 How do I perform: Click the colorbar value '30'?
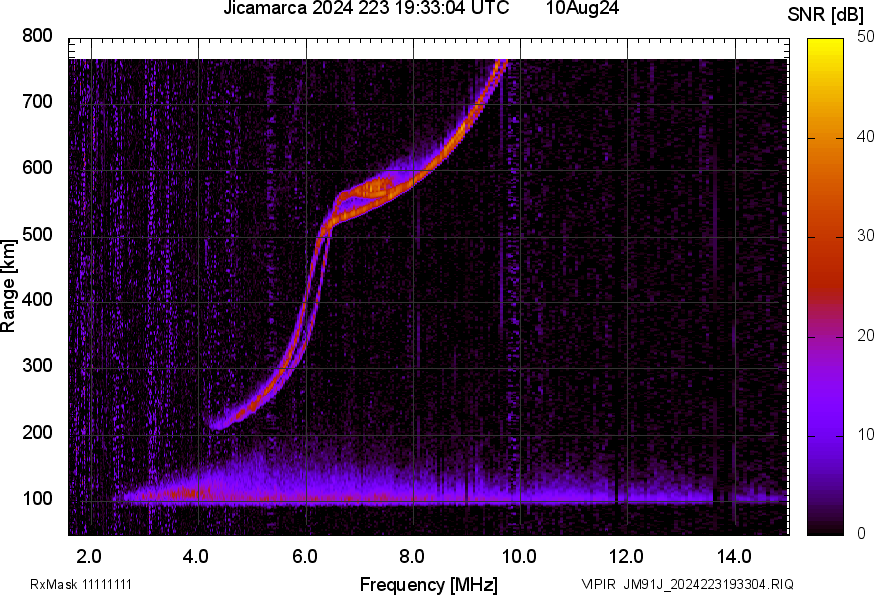[865, 235]
